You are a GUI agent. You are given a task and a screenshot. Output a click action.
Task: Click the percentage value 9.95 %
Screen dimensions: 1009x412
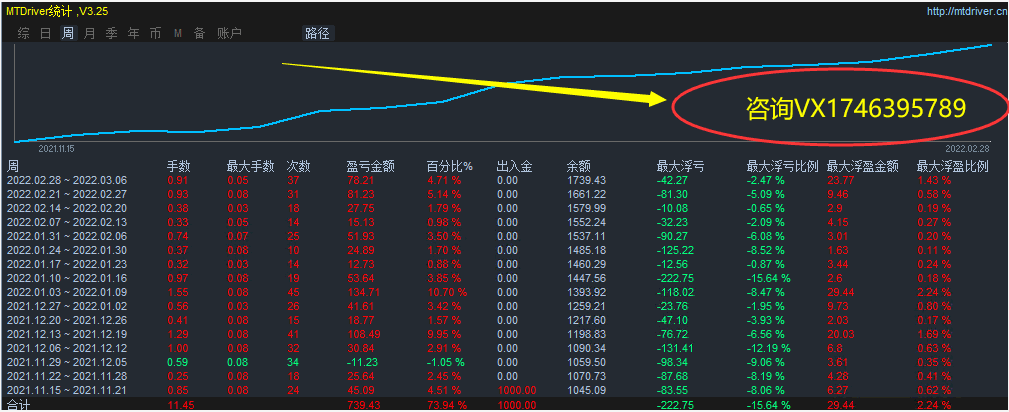tap(445, 334)
